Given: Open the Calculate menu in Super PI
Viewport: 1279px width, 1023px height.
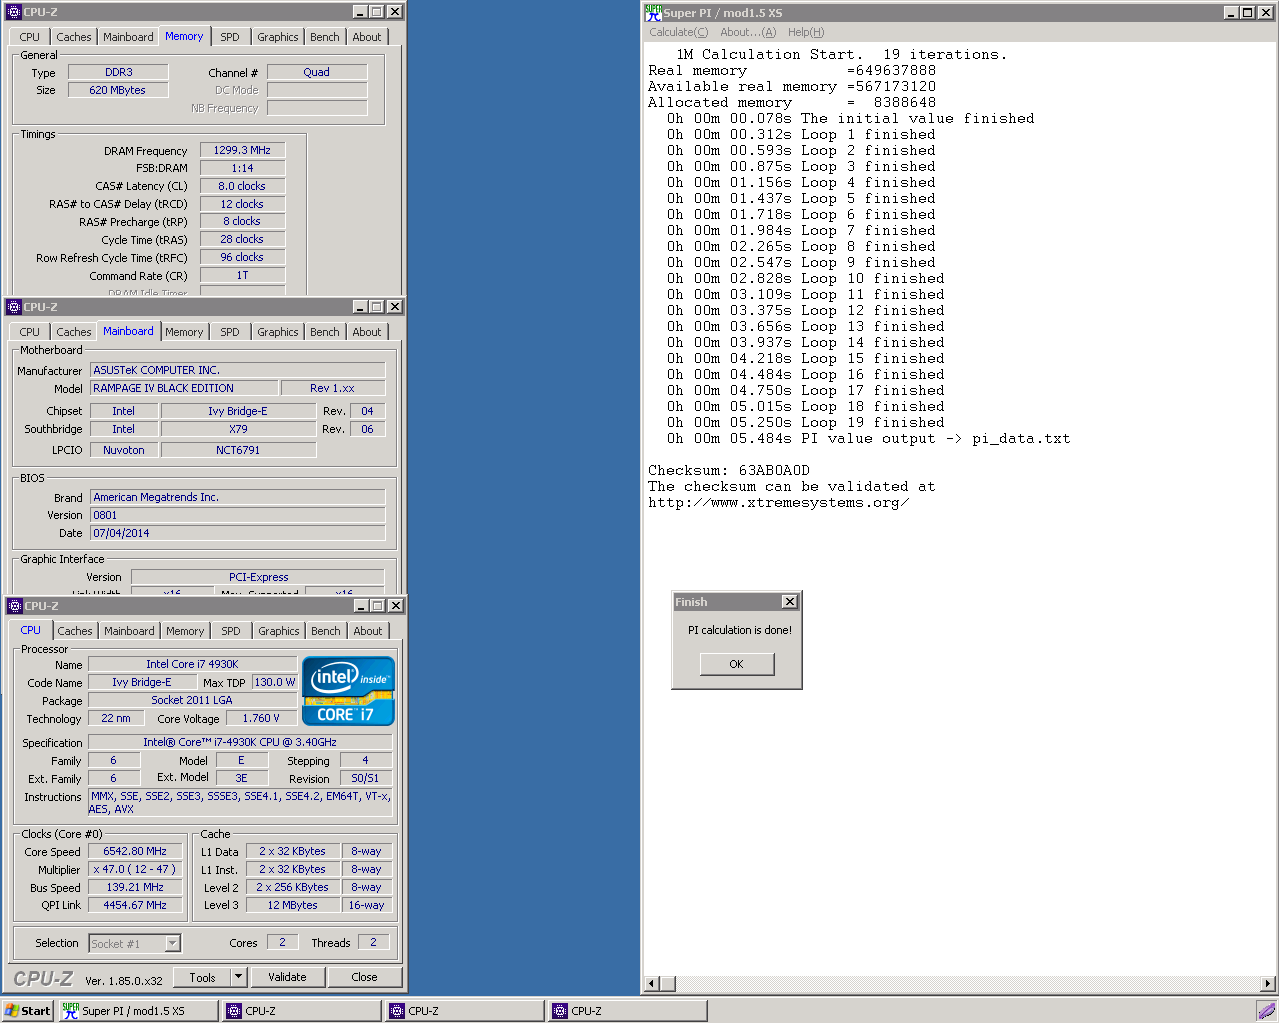Looking at the screenshot, I should click(678, 32).
